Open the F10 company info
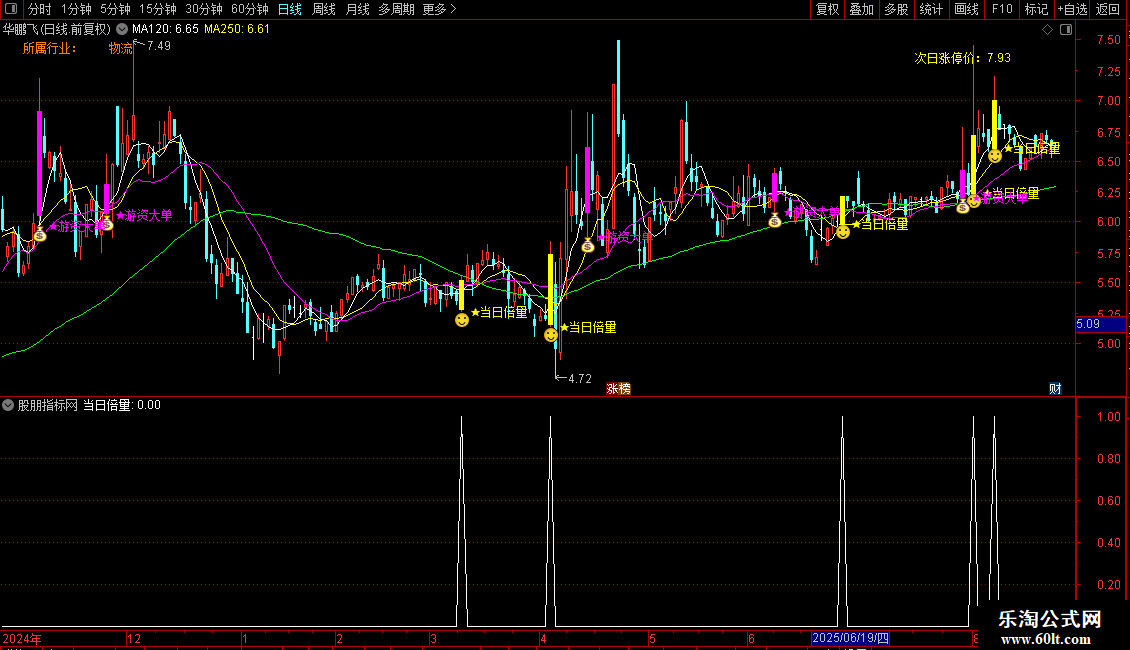This screenshot has width=1130, height=650. coord(1002,9)
